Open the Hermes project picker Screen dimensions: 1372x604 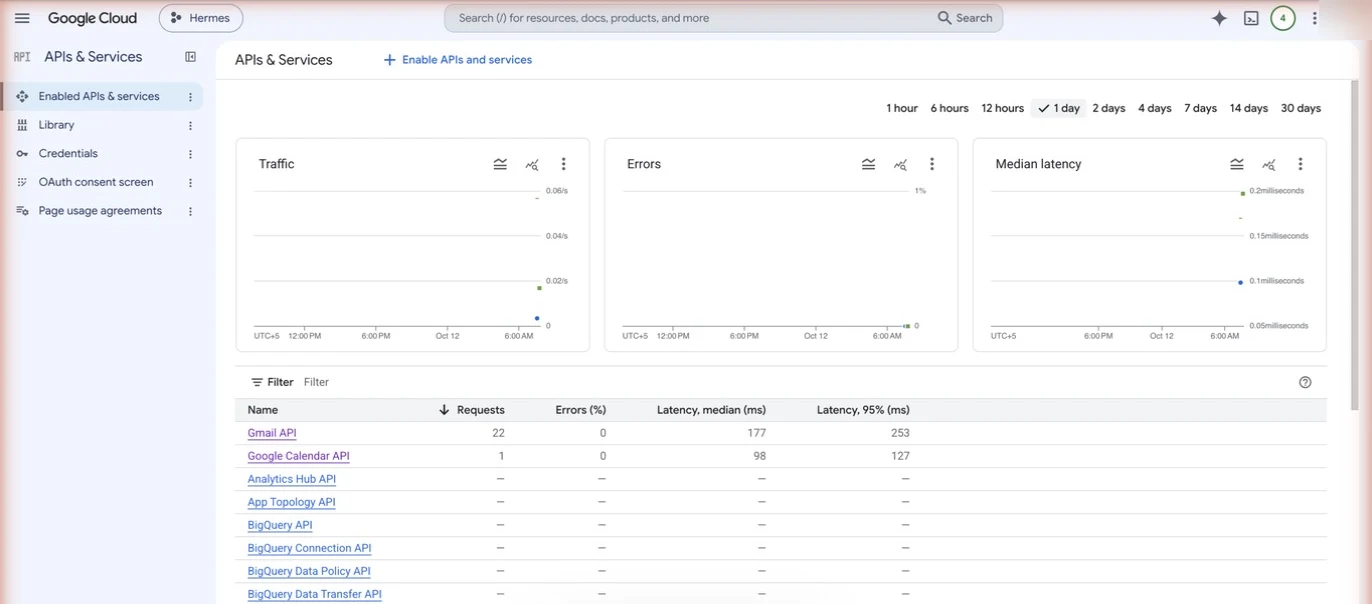tap(201, 18)
